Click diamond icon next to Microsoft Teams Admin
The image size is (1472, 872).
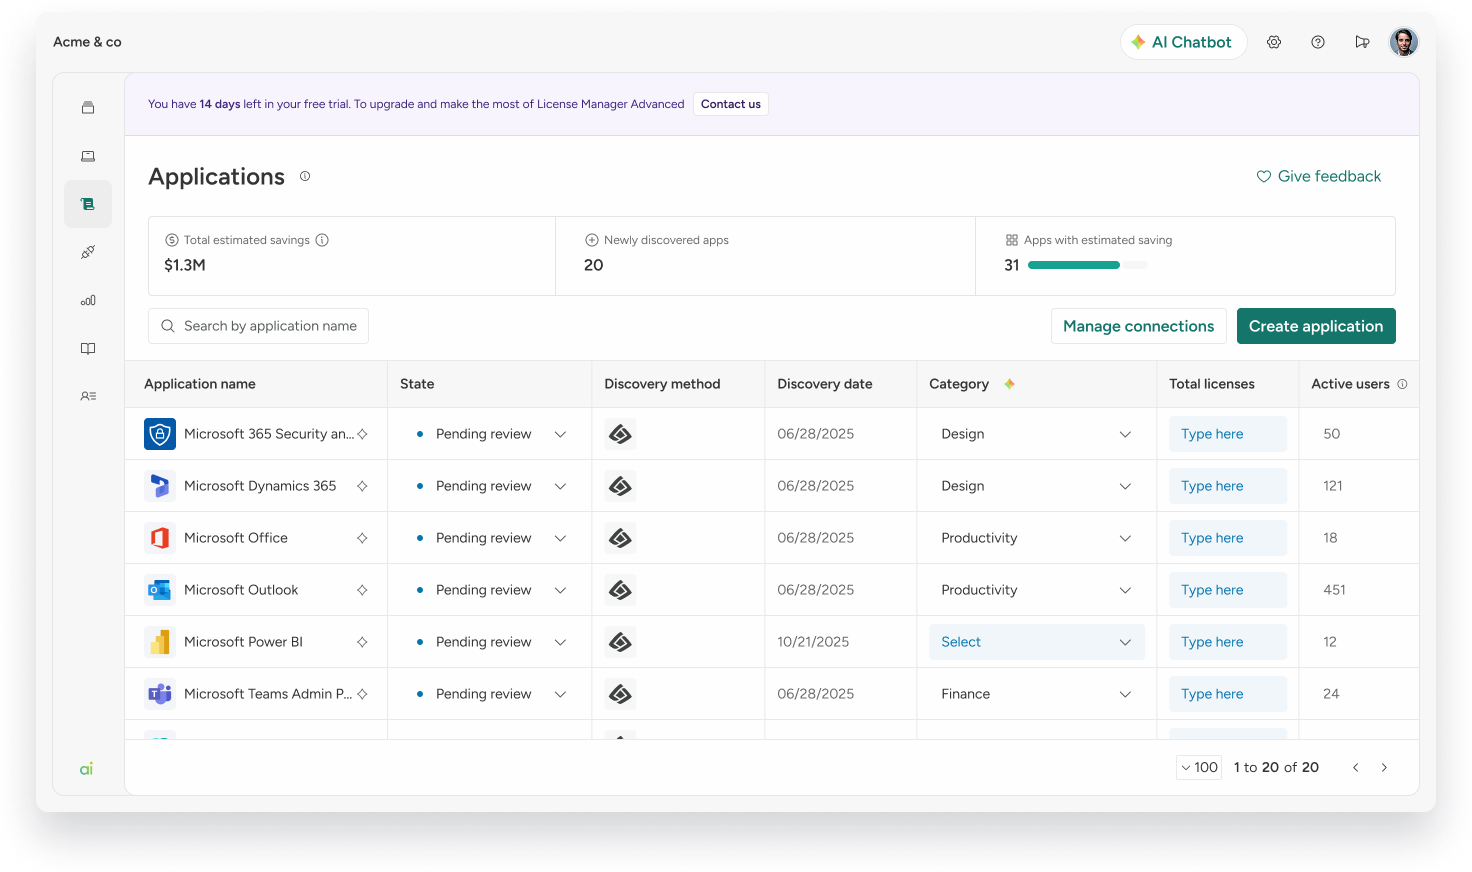click(x=362, y=694)
